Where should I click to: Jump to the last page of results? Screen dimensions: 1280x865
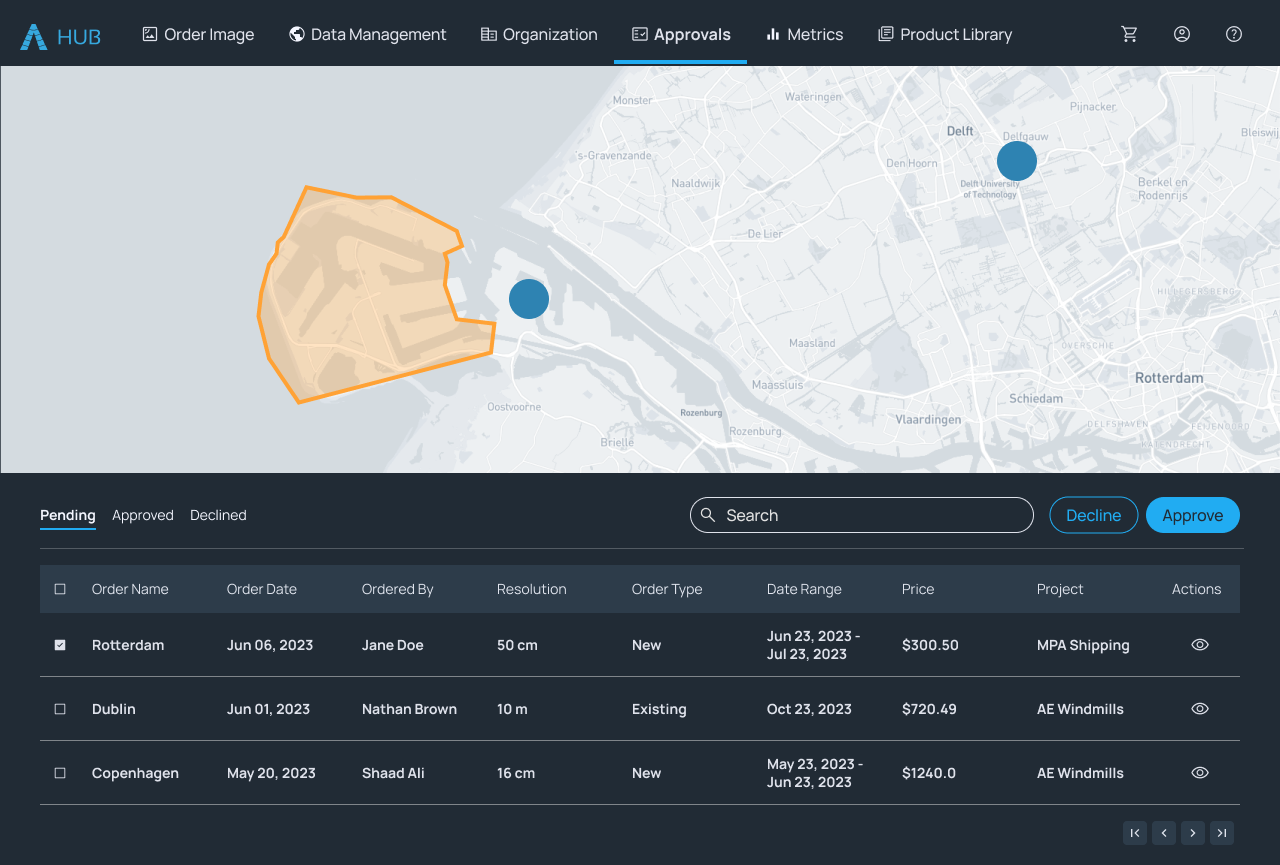click(1221, 832)
